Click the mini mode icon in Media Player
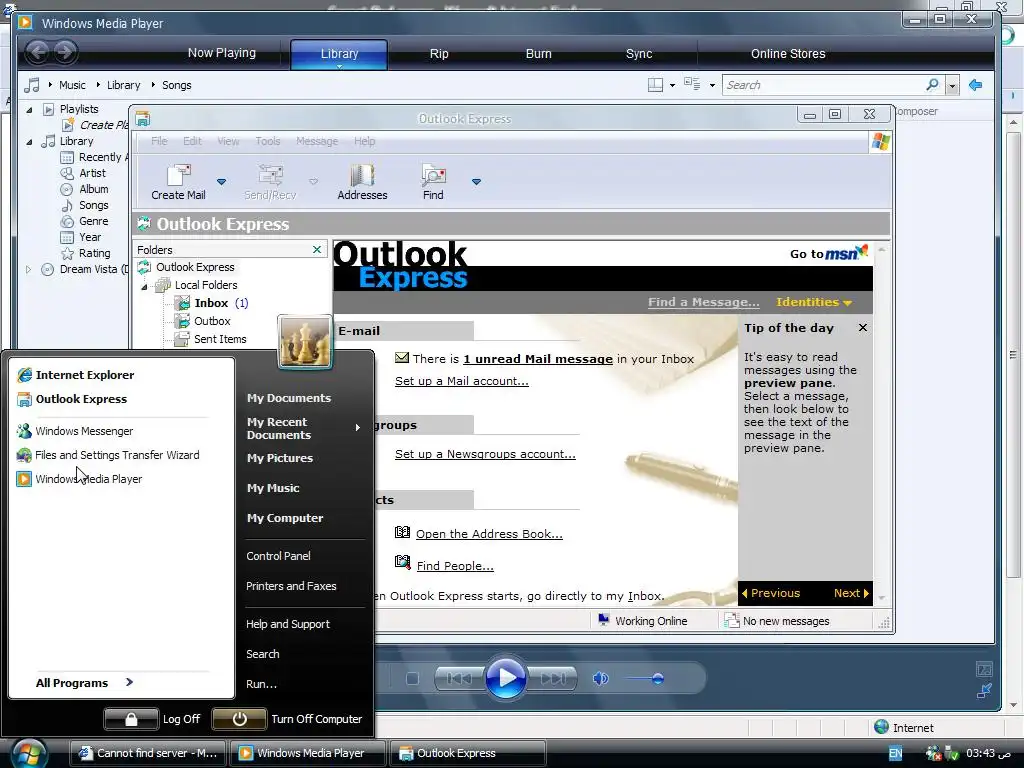 point(984,690)
